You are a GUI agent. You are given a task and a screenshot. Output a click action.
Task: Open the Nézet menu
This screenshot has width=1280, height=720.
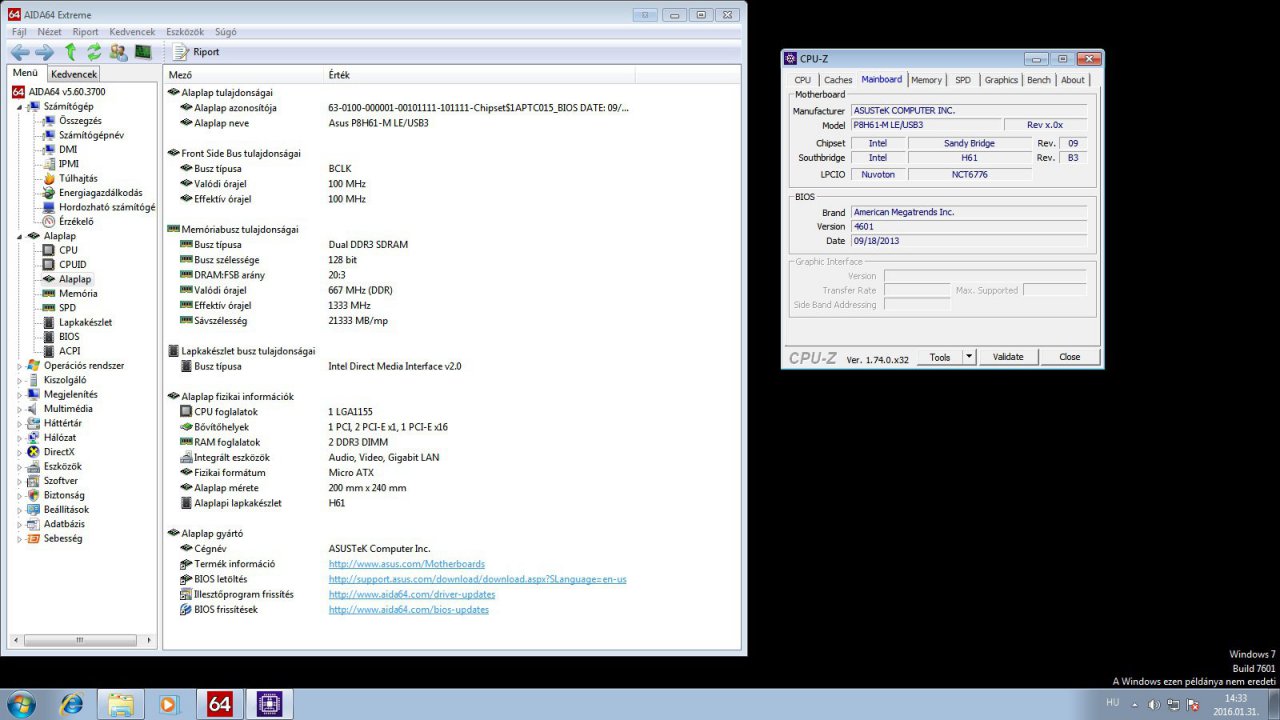[x=50, y=32]
